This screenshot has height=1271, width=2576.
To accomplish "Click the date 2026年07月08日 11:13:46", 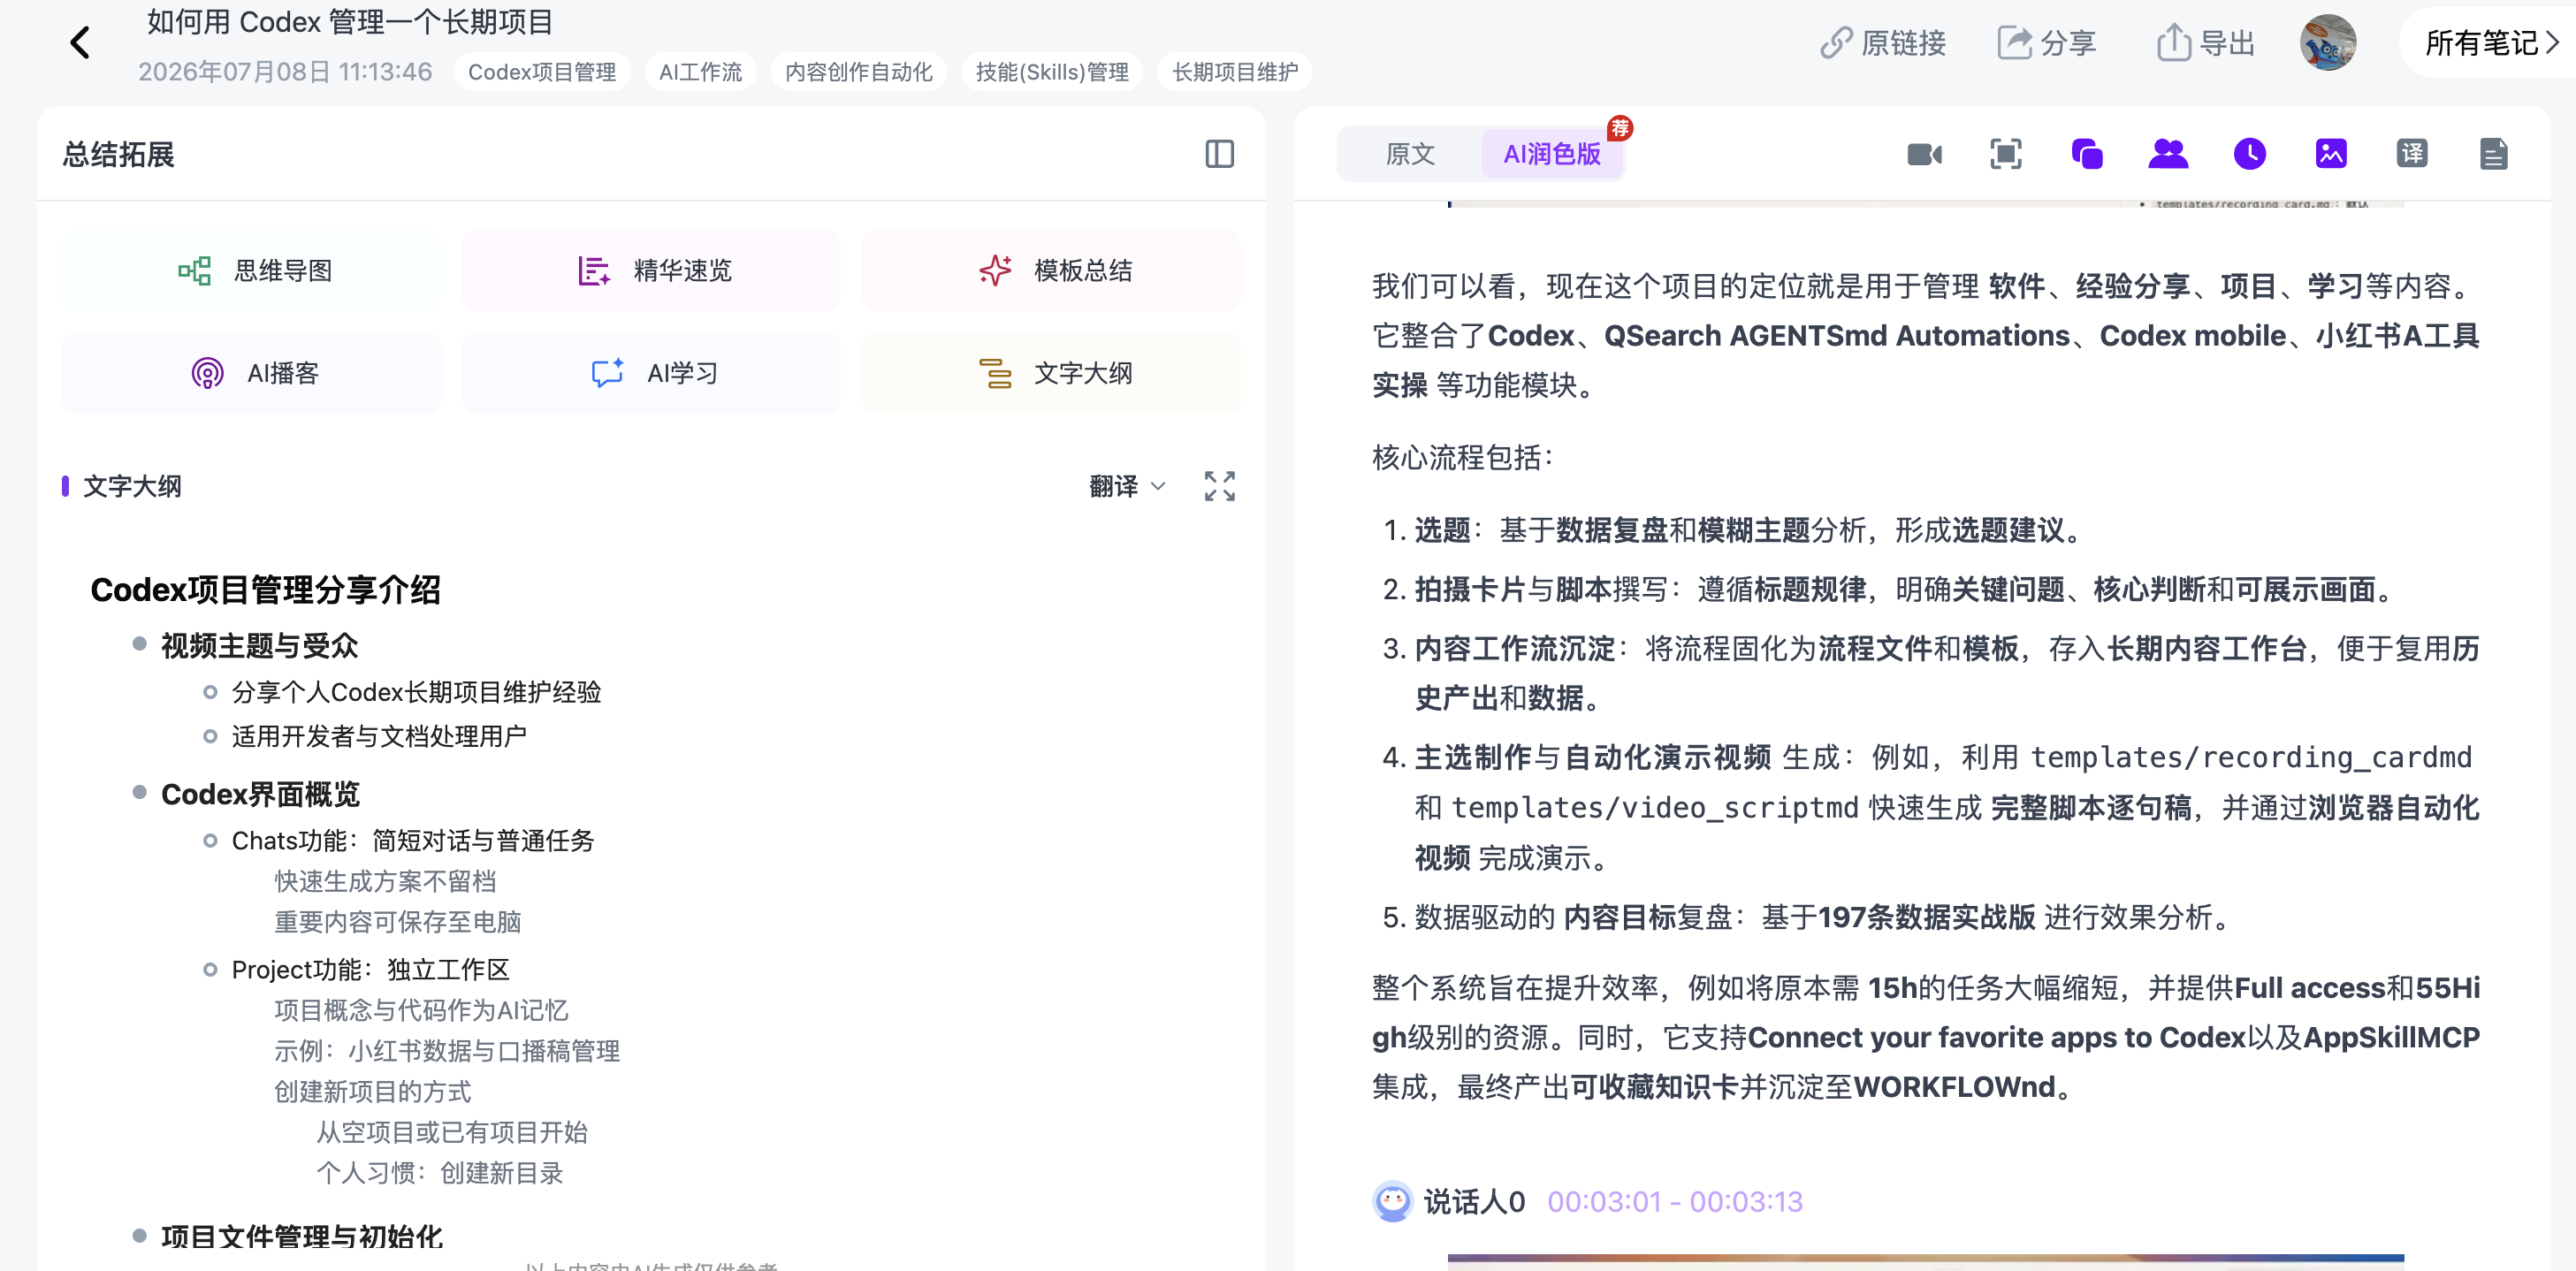I will point(285,72).
